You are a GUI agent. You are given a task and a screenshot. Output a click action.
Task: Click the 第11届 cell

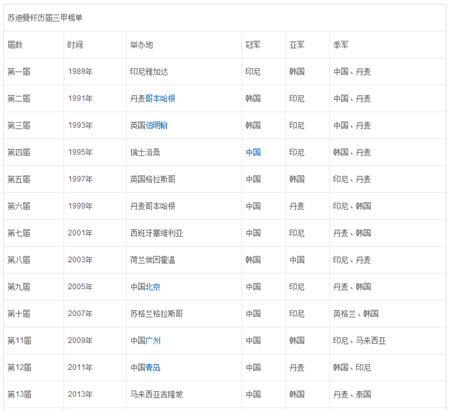click(x=20, y=341)
